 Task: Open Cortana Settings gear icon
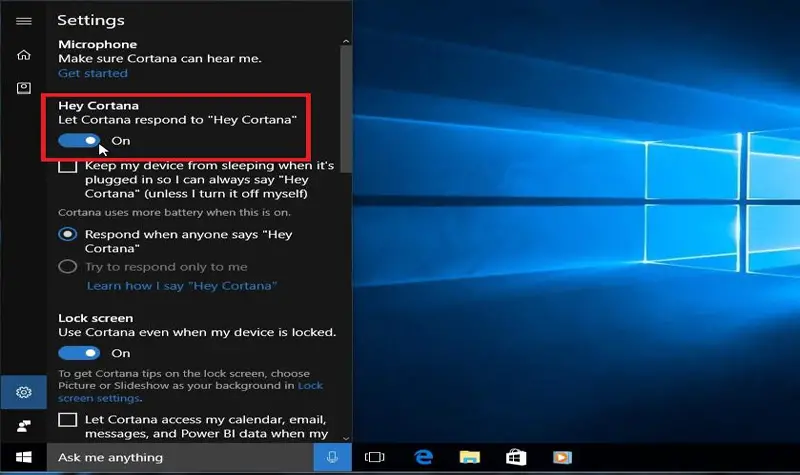23,392
